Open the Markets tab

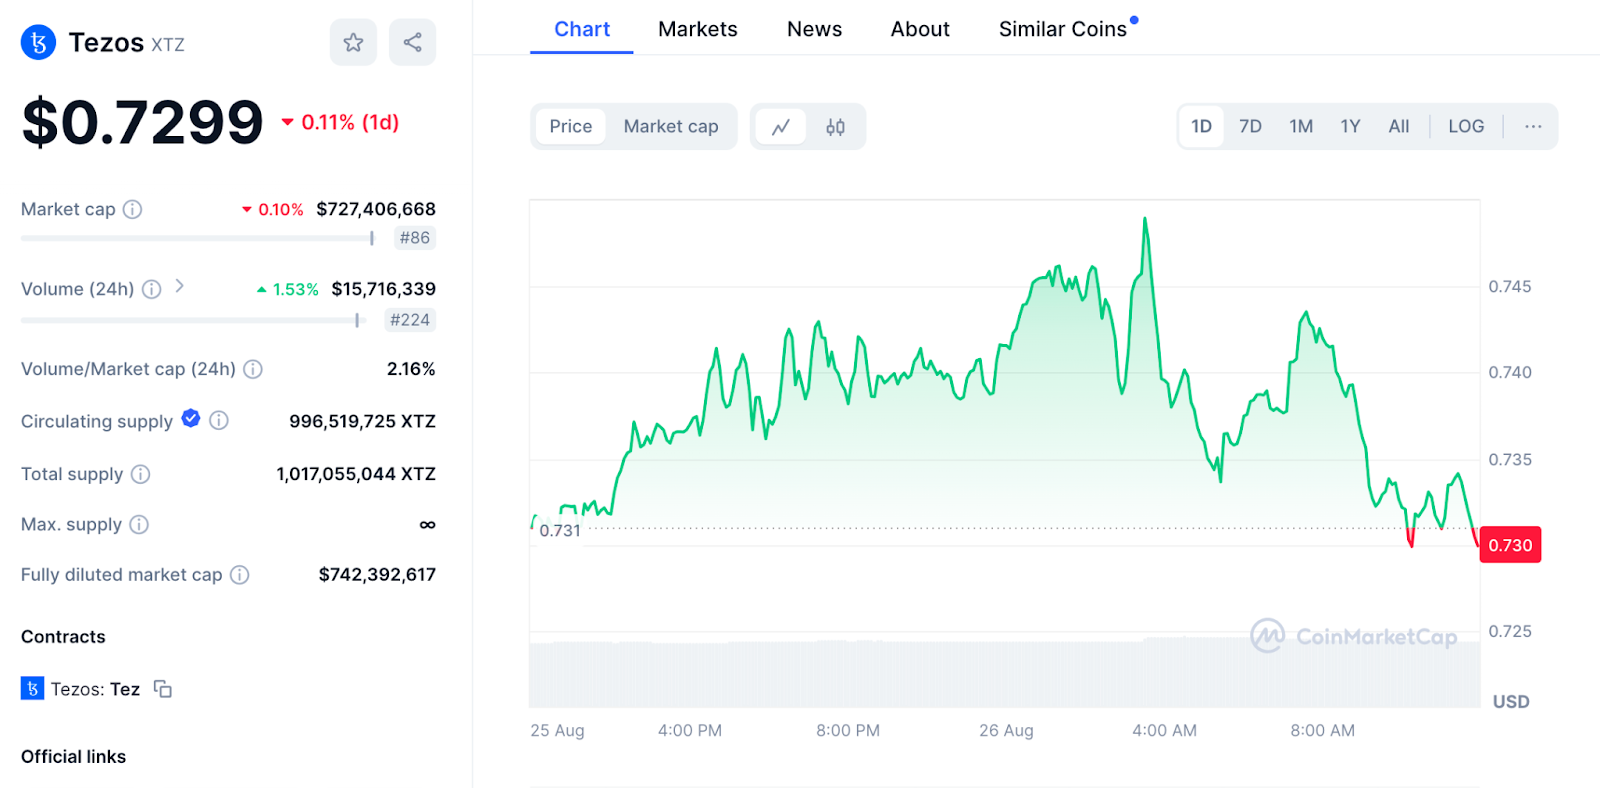(x=698, y=29)
